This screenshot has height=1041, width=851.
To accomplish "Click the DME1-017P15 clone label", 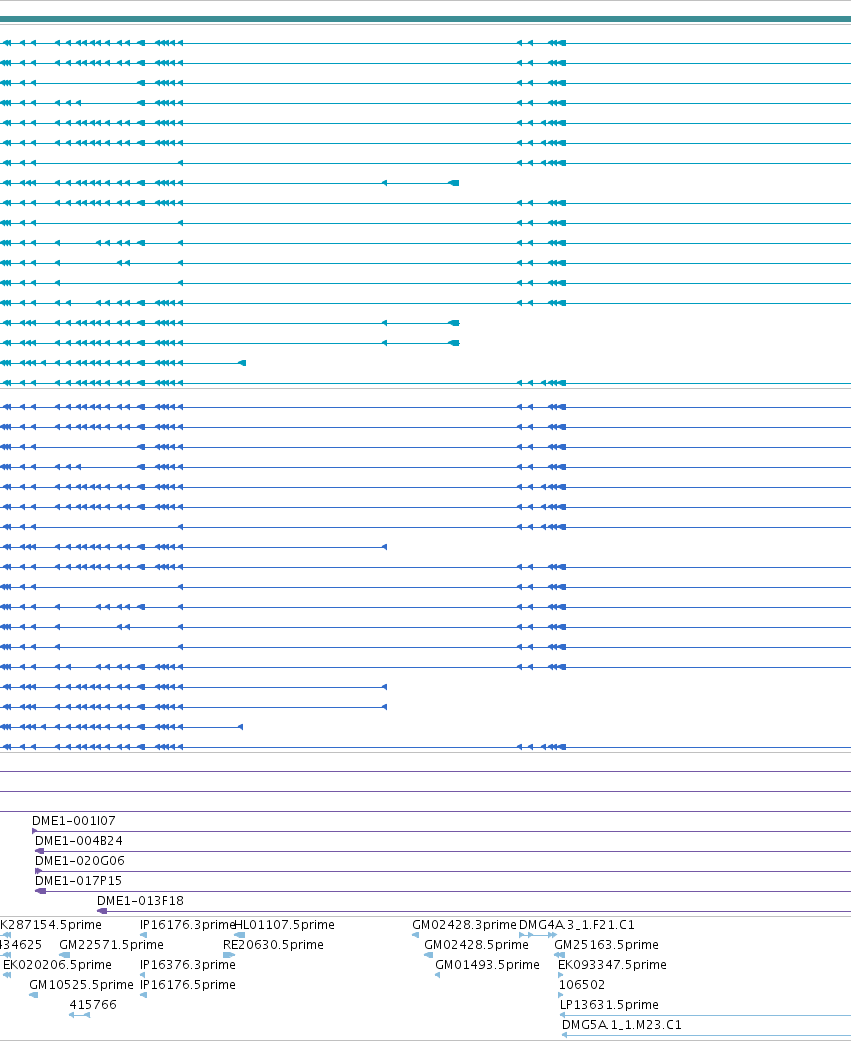I will click(78, 880).
